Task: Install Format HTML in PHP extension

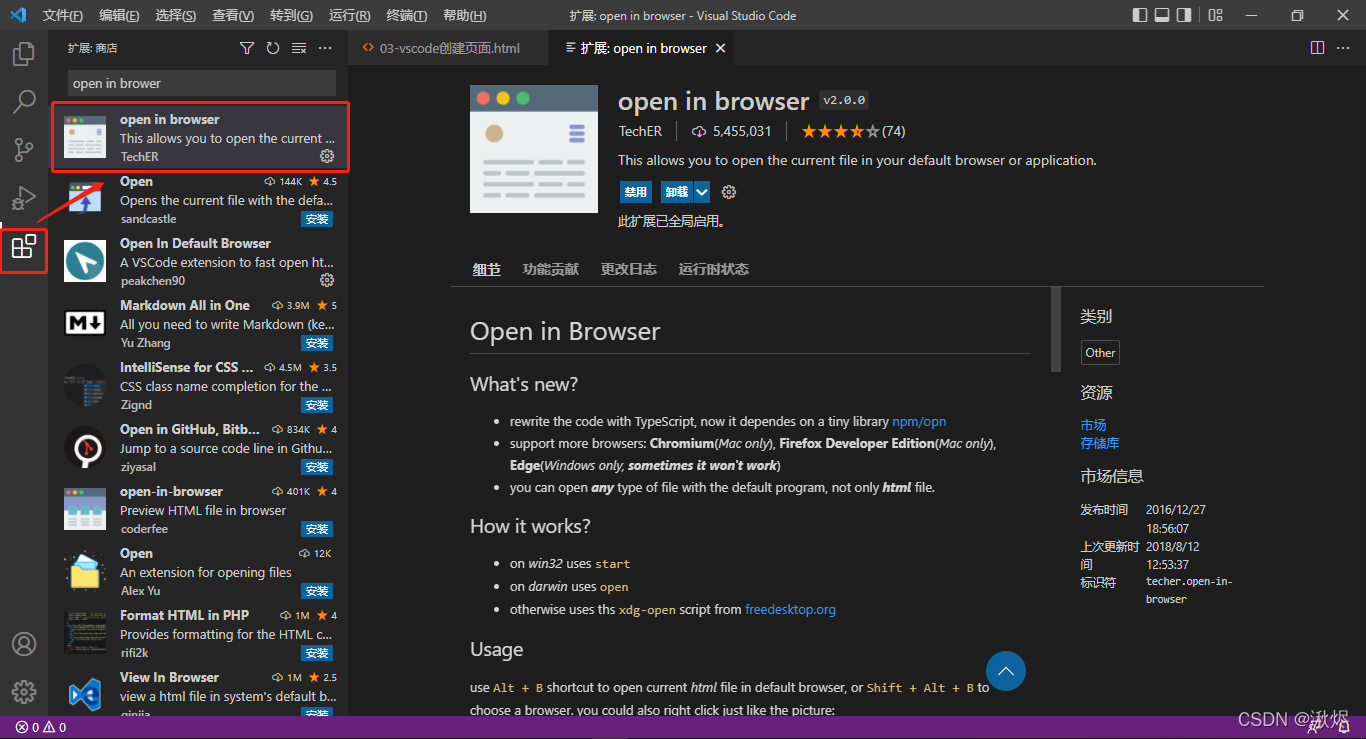Action: [317, 653]
